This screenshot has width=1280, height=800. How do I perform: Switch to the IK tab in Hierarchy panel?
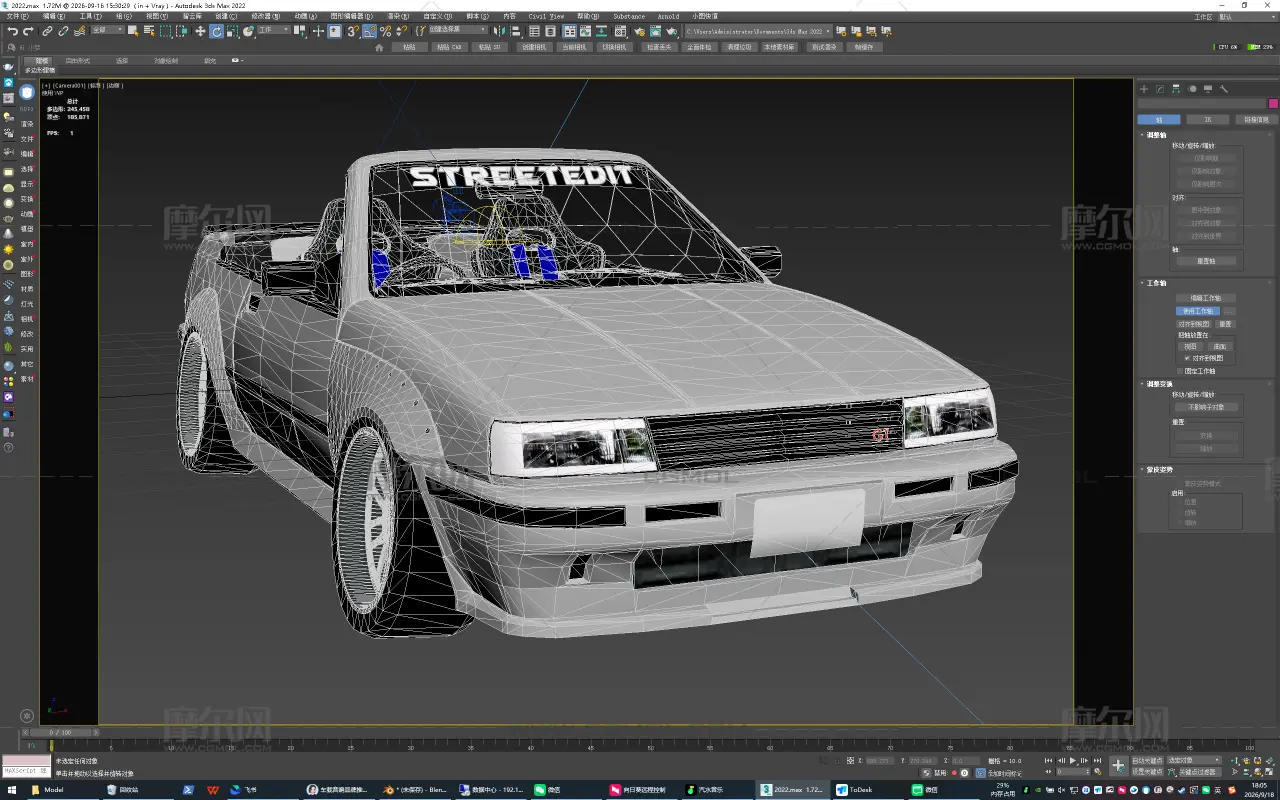[x=1208, y=120]
